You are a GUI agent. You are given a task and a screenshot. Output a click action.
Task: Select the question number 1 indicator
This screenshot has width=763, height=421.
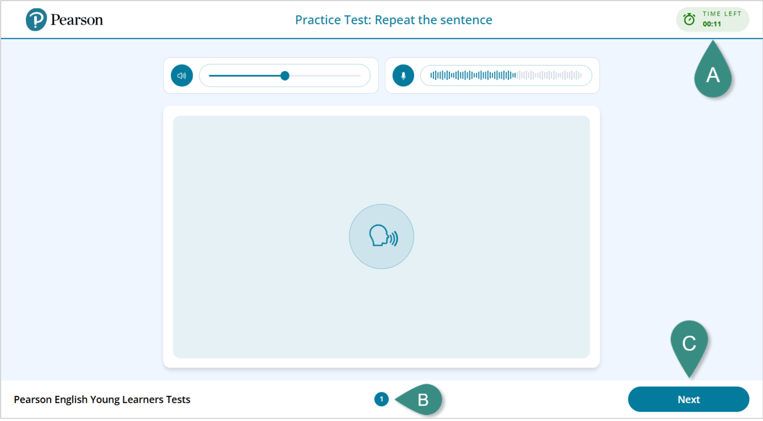(381, 399)
